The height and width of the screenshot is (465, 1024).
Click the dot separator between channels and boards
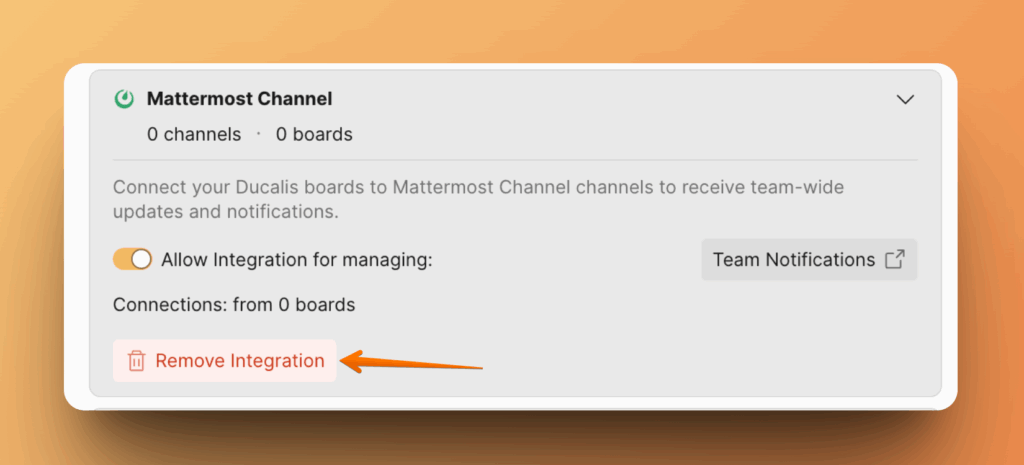click(x=258, y=133)
